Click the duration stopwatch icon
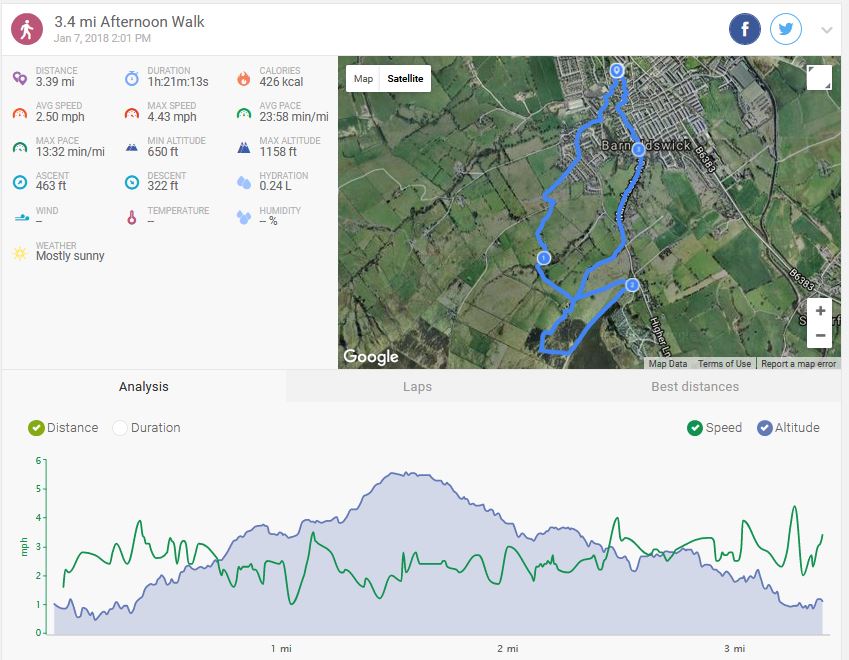Viewport: 849px width, 660px height. (132, 78)
